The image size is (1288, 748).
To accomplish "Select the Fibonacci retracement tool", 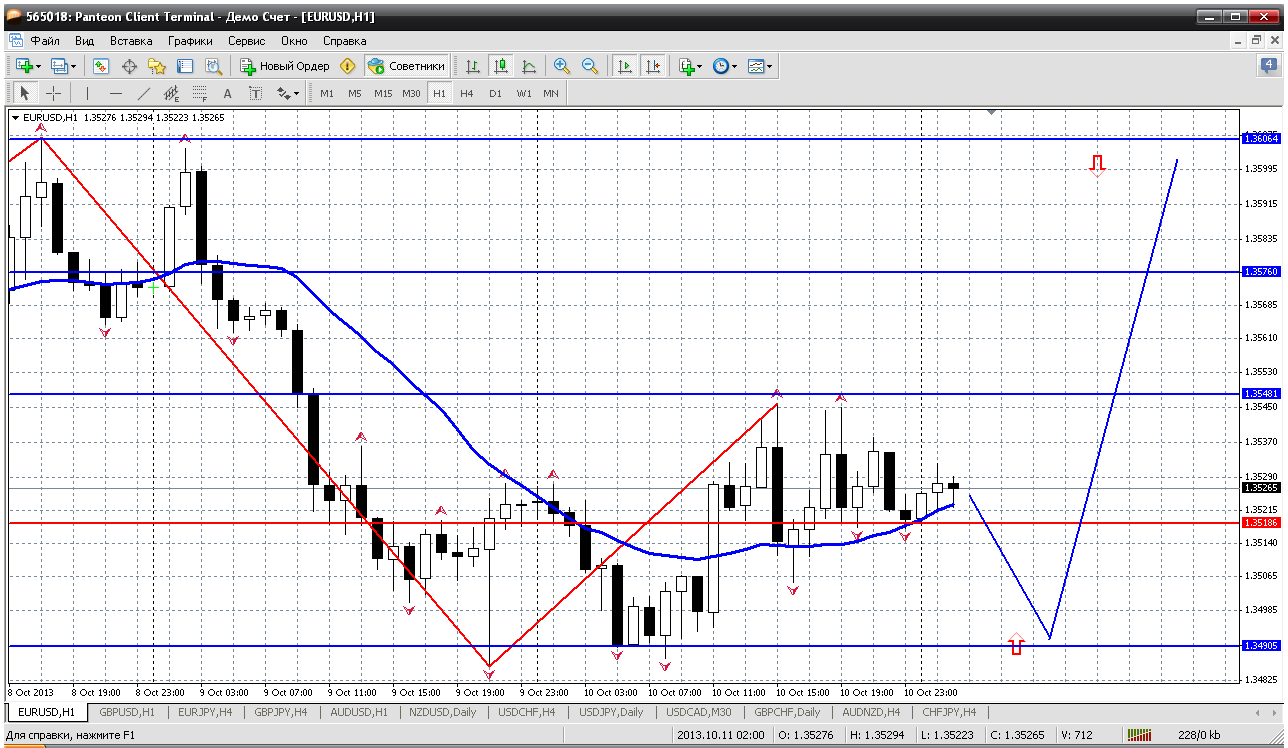I will click(199, 93).
